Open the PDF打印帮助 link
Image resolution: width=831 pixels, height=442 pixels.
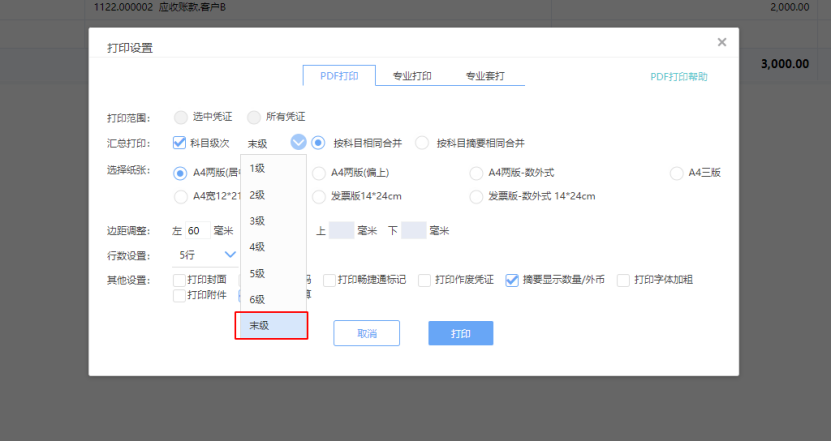[x=679, y=77]
